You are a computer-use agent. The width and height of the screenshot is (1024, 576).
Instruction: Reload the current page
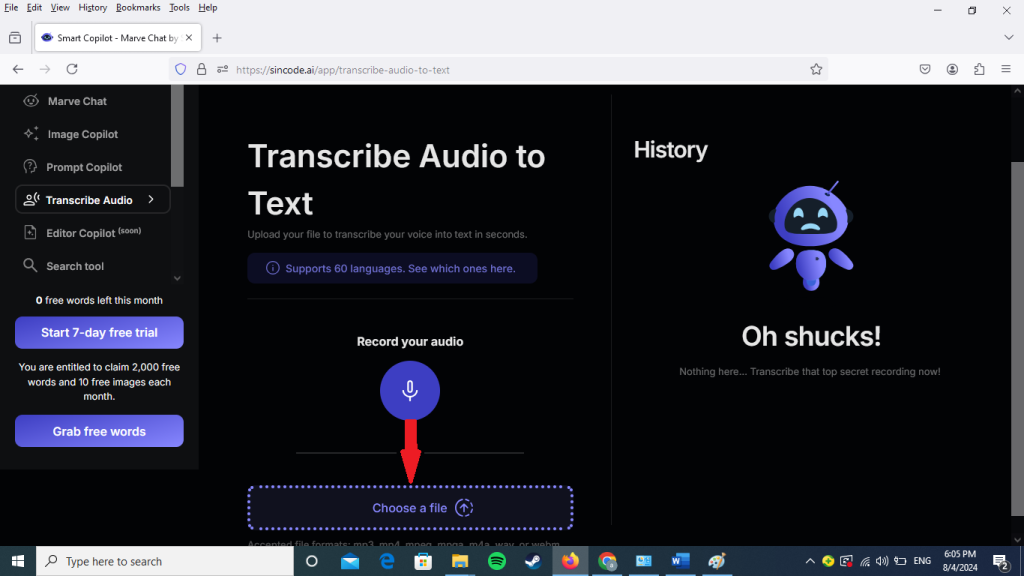[72, 69]
